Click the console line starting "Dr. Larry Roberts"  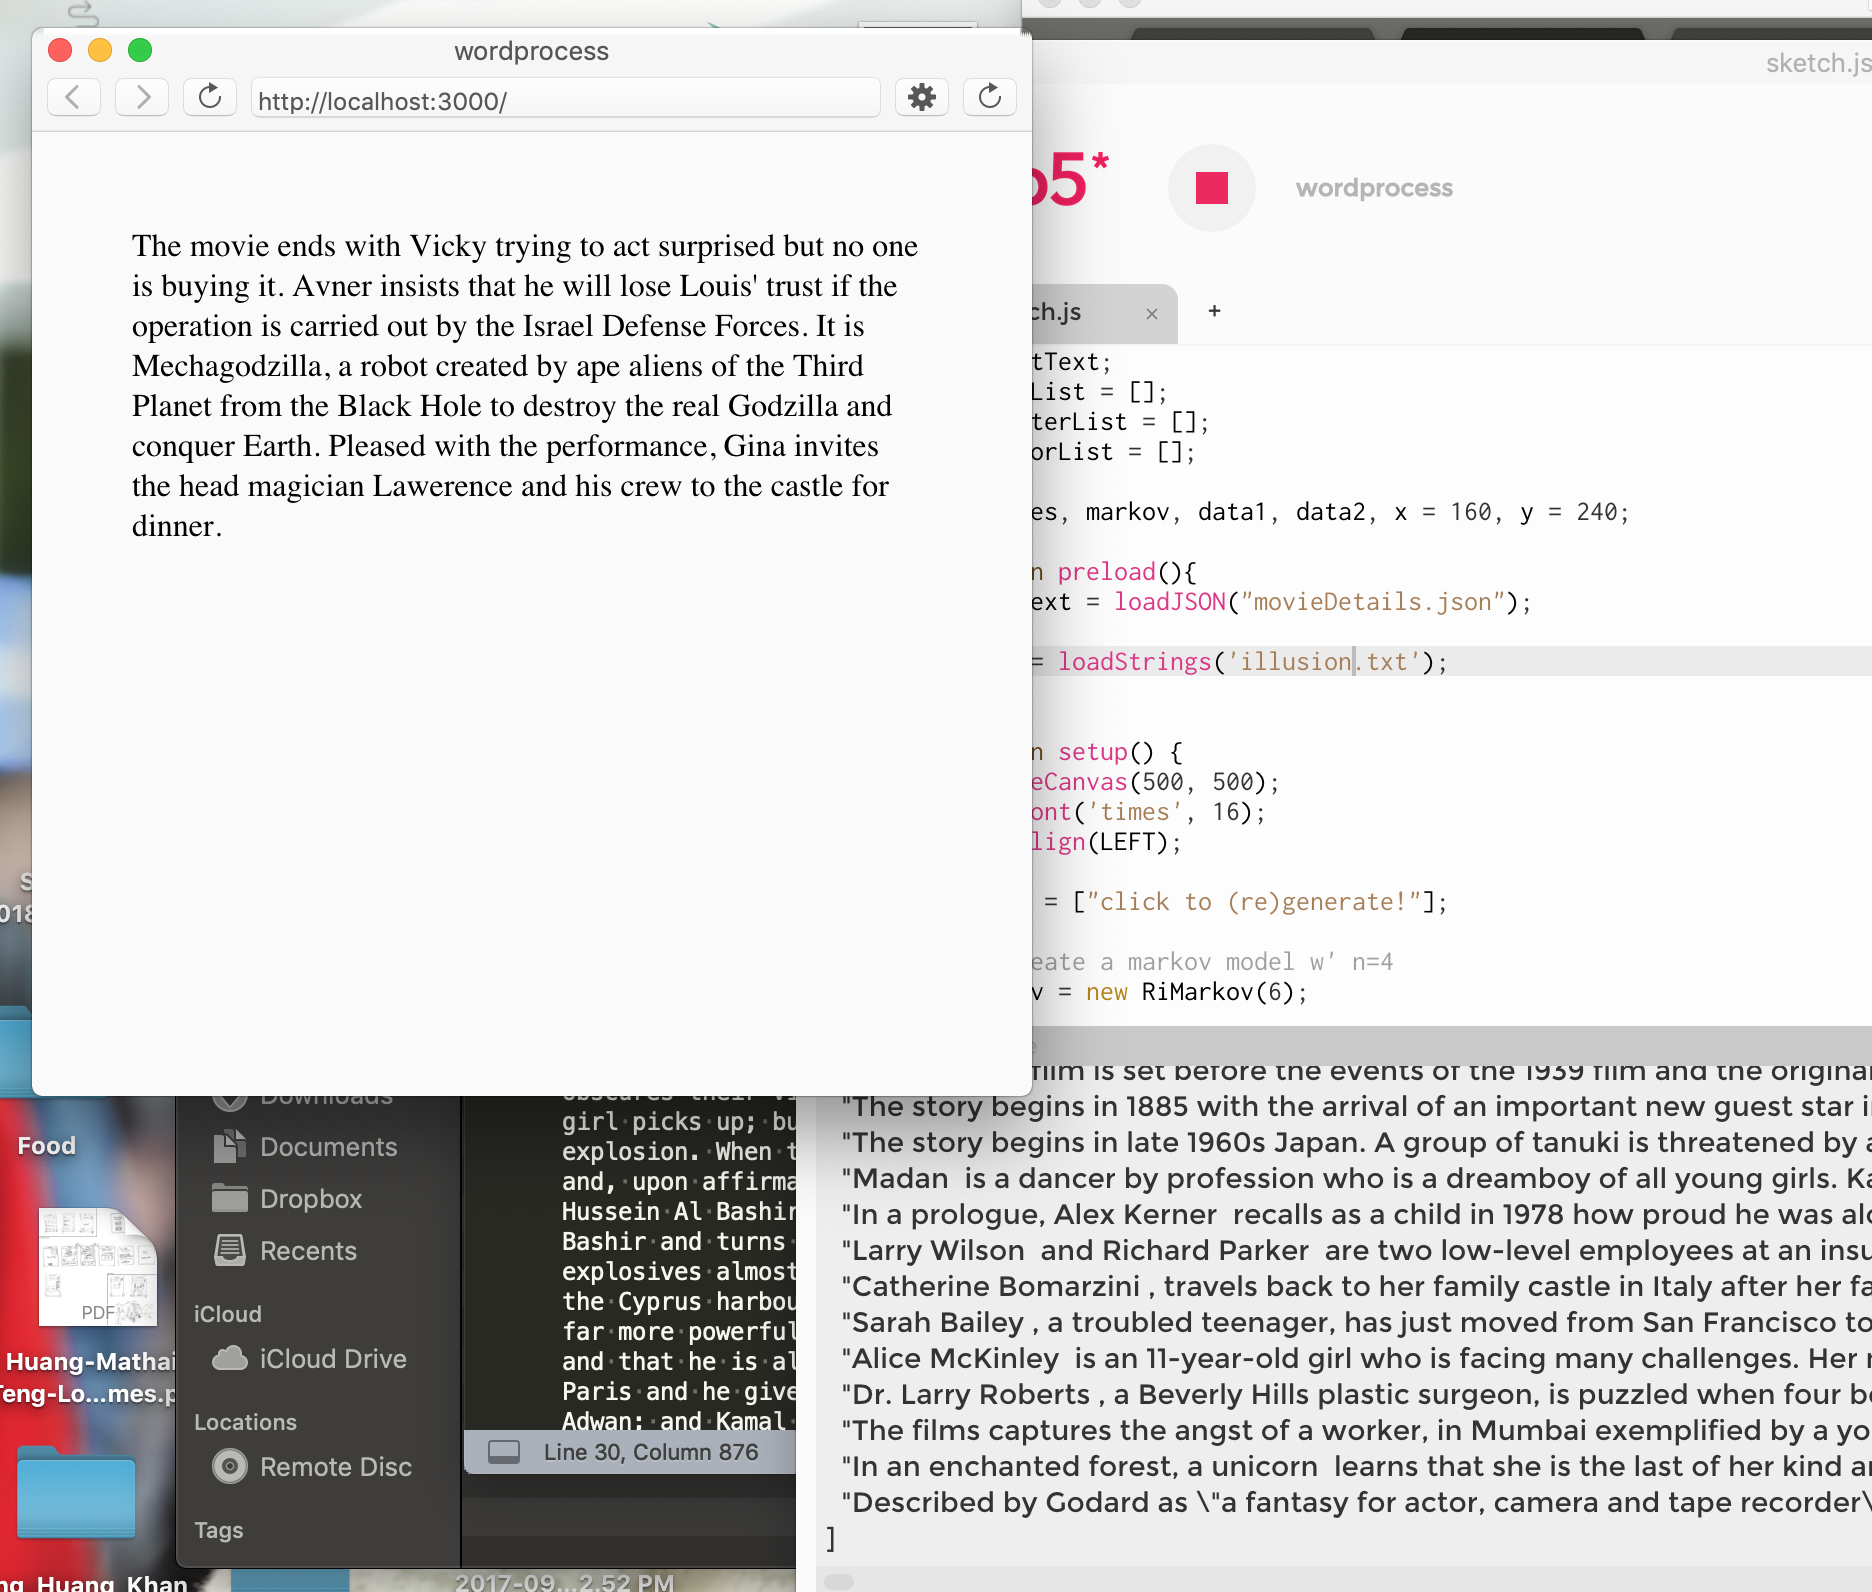1356,1394
